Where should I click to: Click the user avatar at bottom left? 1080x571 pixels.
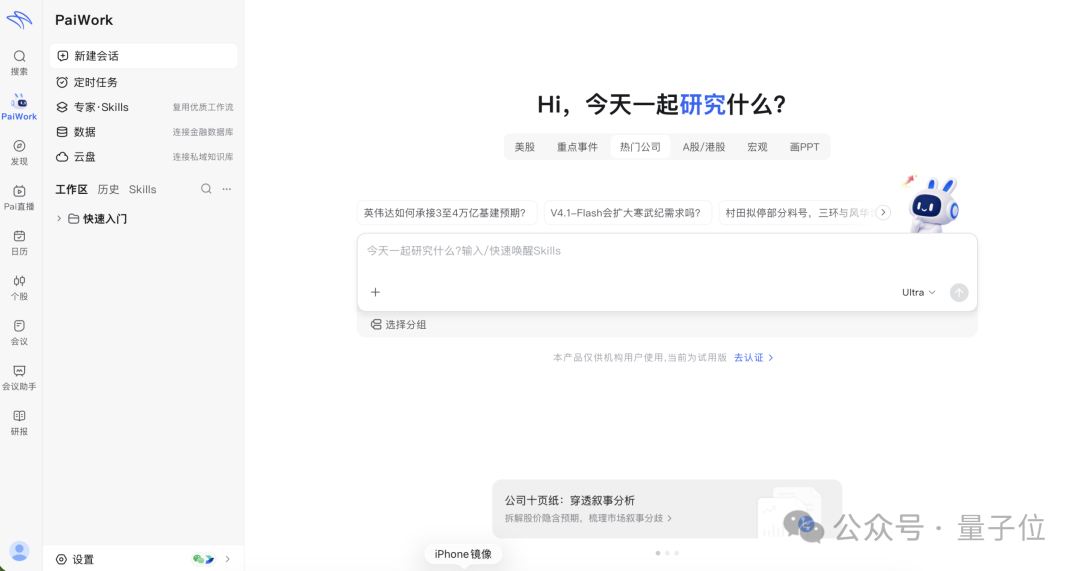(19, 551)
